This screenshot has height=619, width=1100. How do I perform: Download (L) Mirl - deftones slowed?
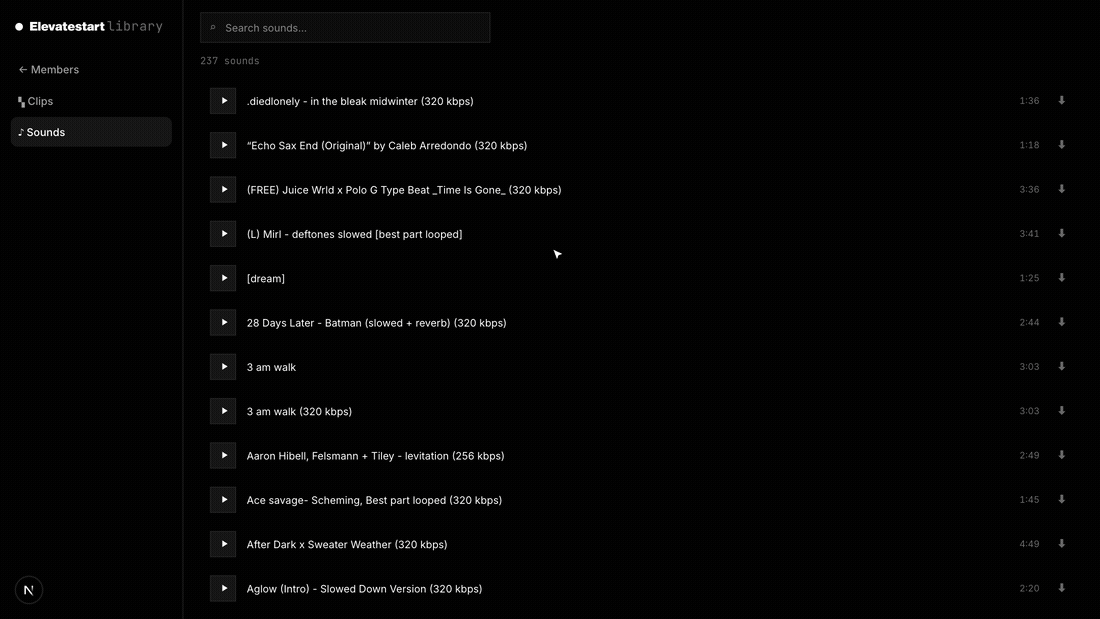coord(1061,233)
